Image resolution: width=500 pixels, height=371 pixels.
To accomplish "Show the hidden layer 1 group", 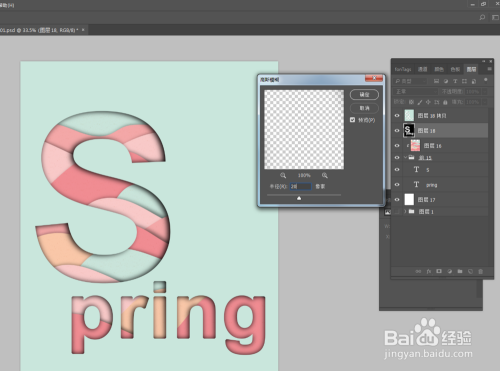I will pos(397,212).
